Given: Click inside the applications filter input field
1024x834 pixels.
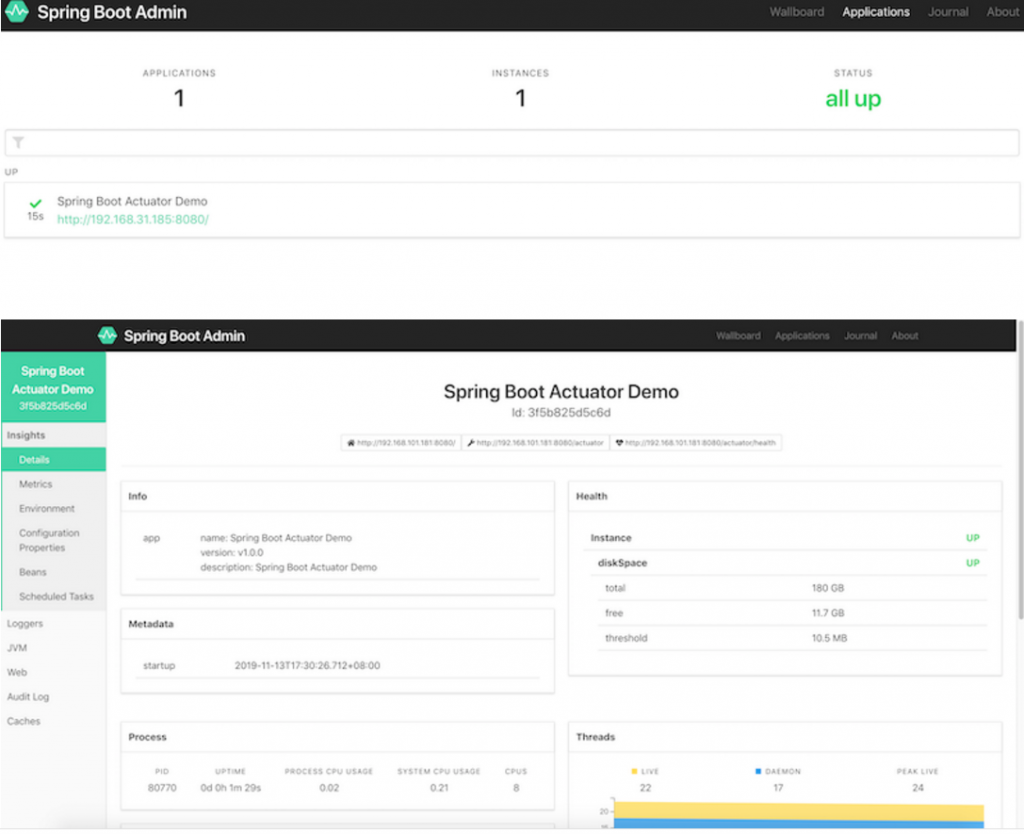Looking at the screenshot, I should [x=512, y=143].
